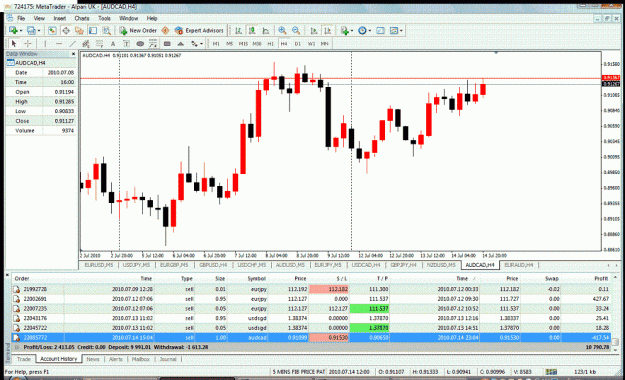Image resolution: width=625 pixels, height=380 pixels.
Task: Select the trendline drawing tool
Action: [72, 43]
